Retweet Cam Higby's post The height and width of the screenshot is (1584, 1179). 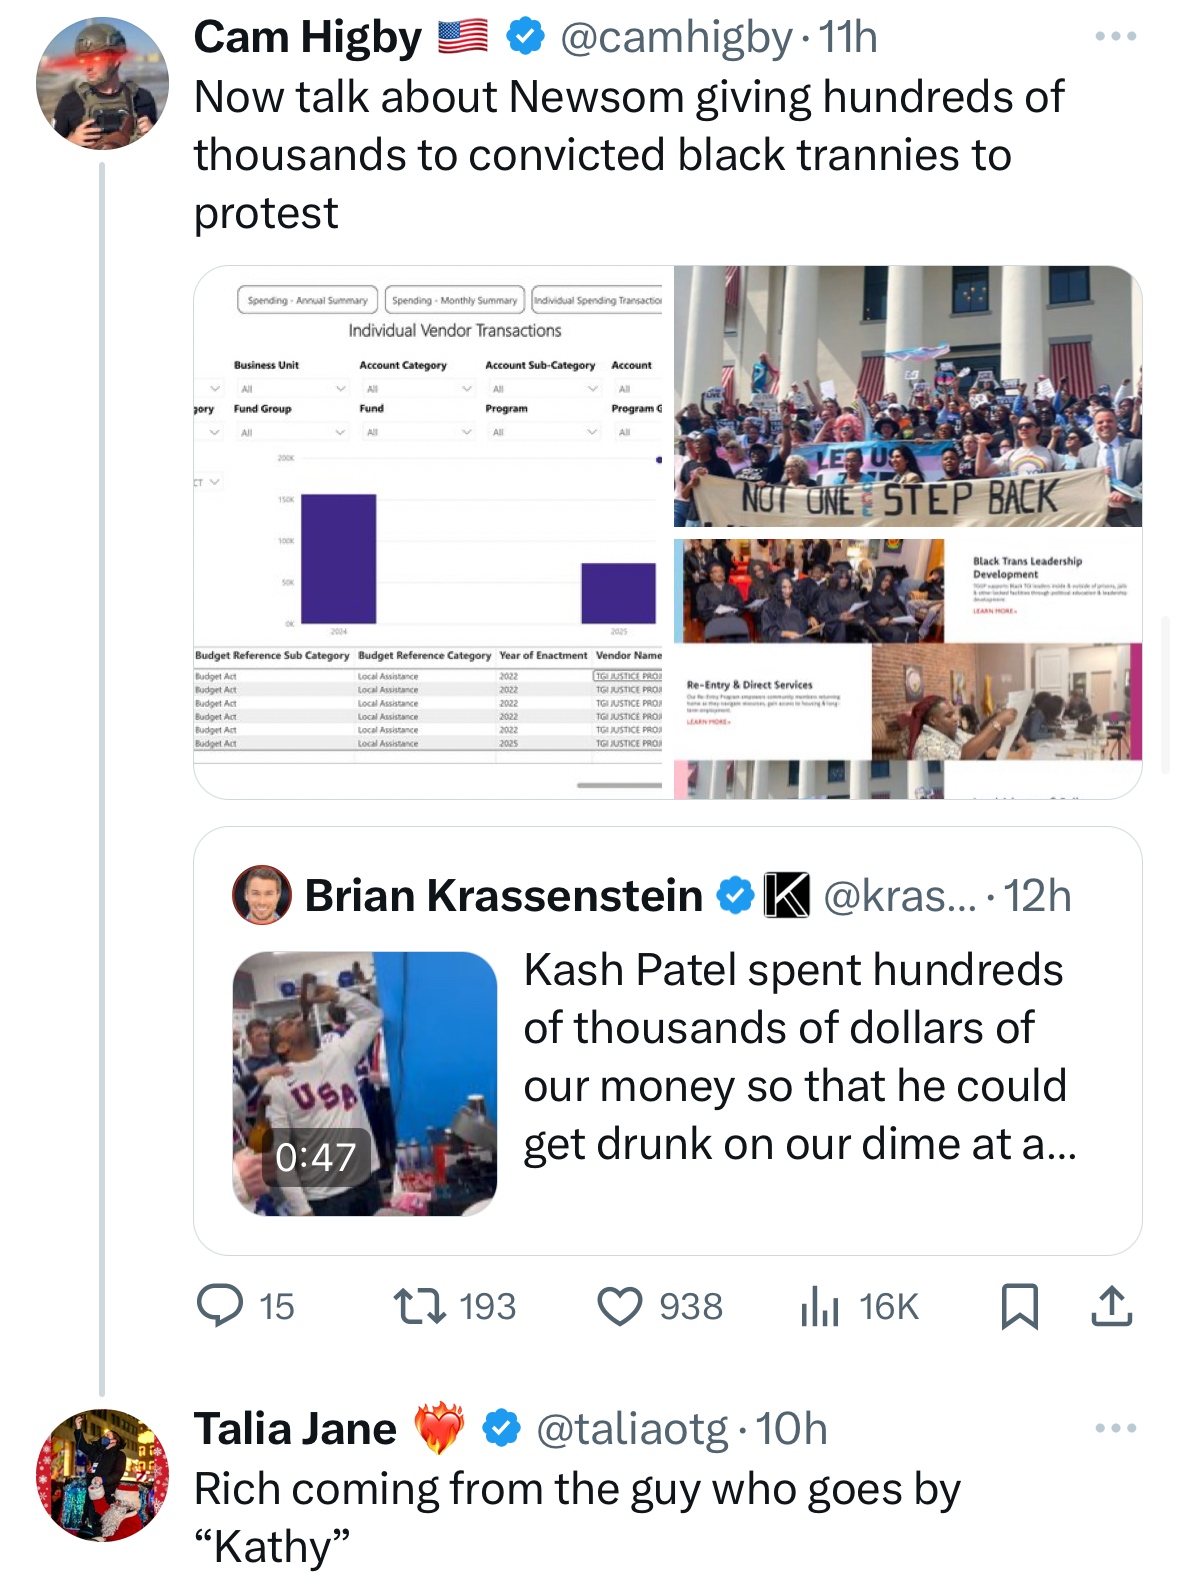click(x=420, y=1306)
